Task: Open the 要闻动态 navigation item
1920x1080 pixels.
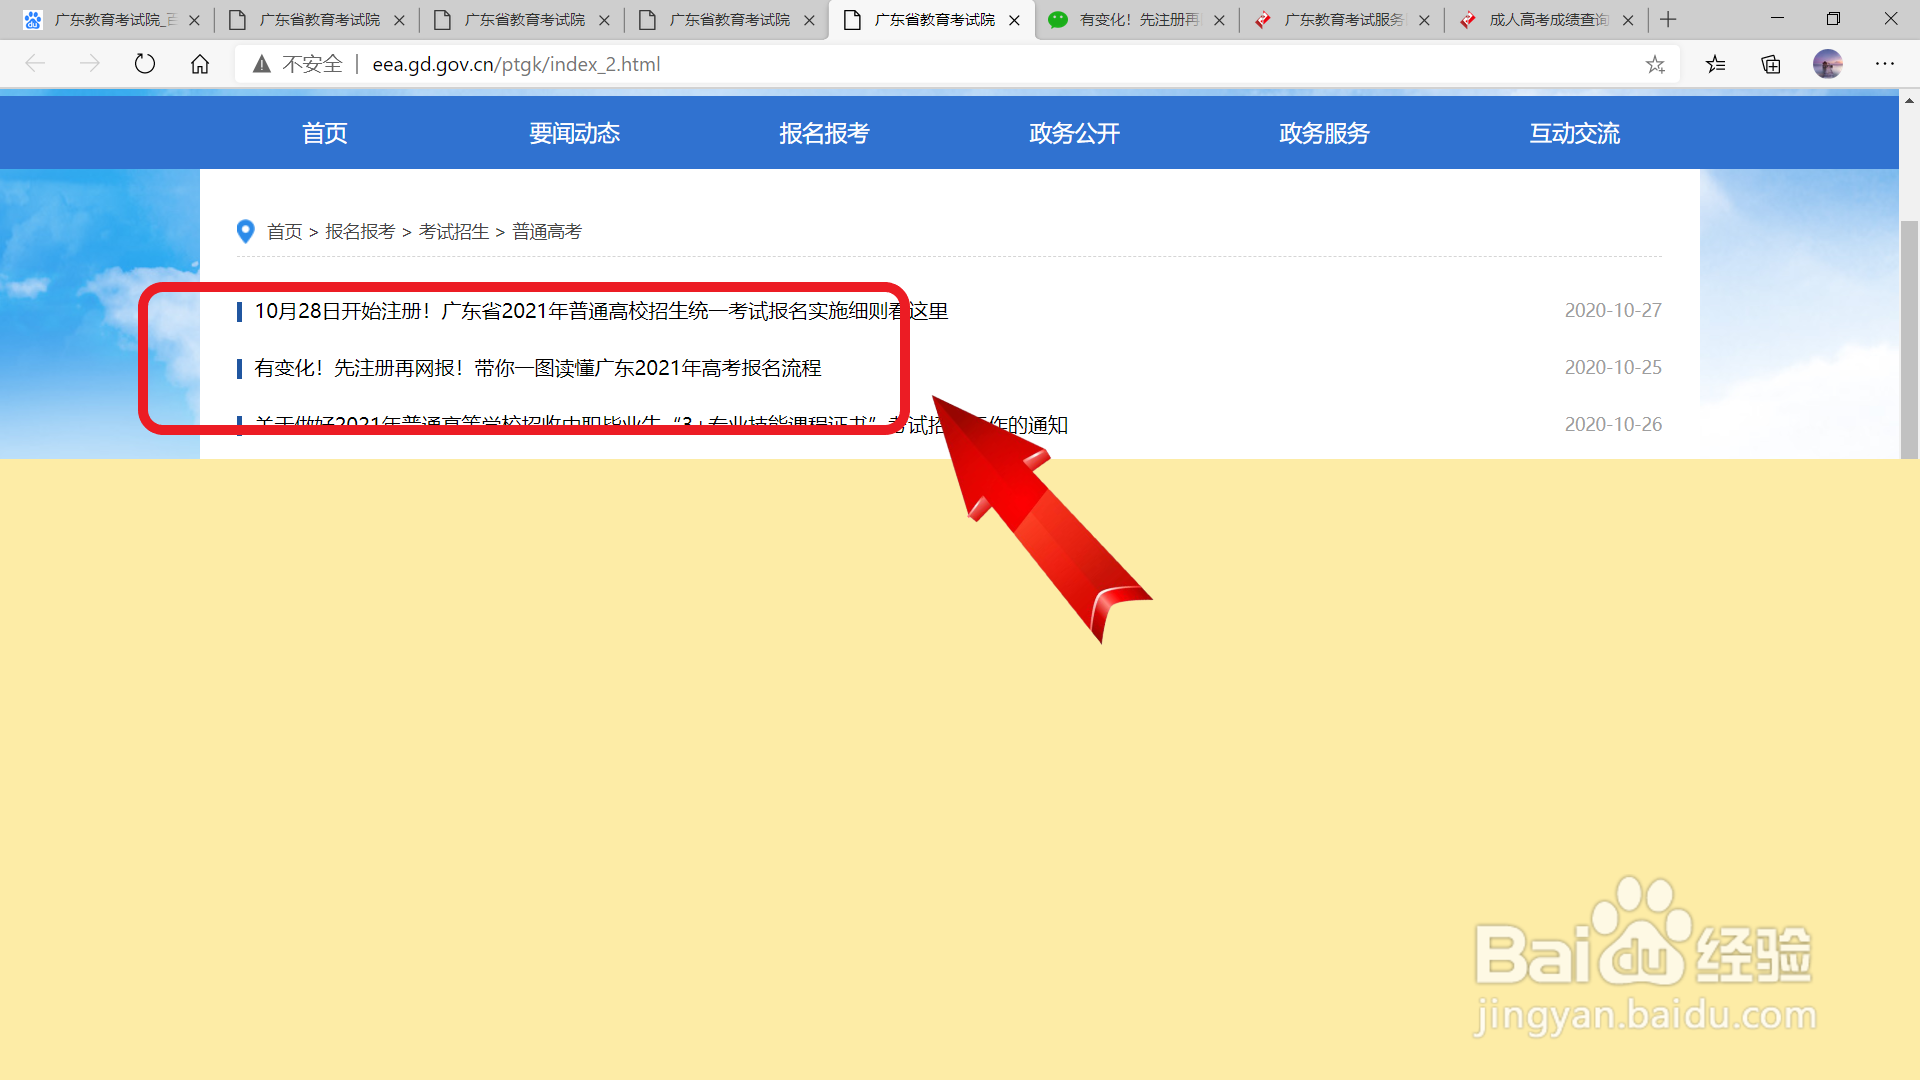Action: (x=575, y=133)
